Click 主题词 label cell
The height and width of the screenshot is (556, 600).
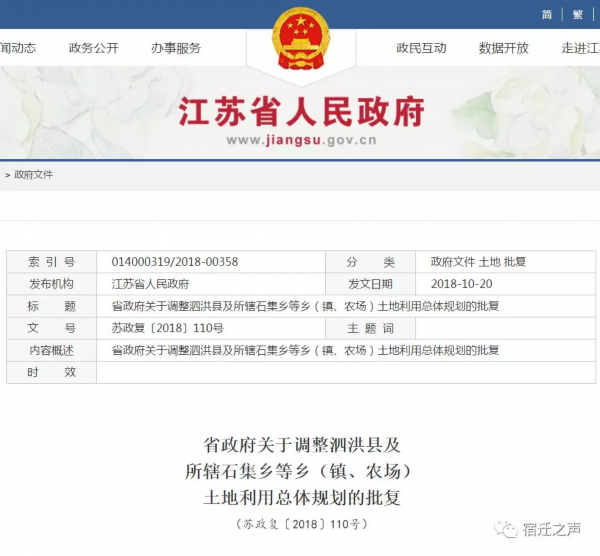point(370,328)
